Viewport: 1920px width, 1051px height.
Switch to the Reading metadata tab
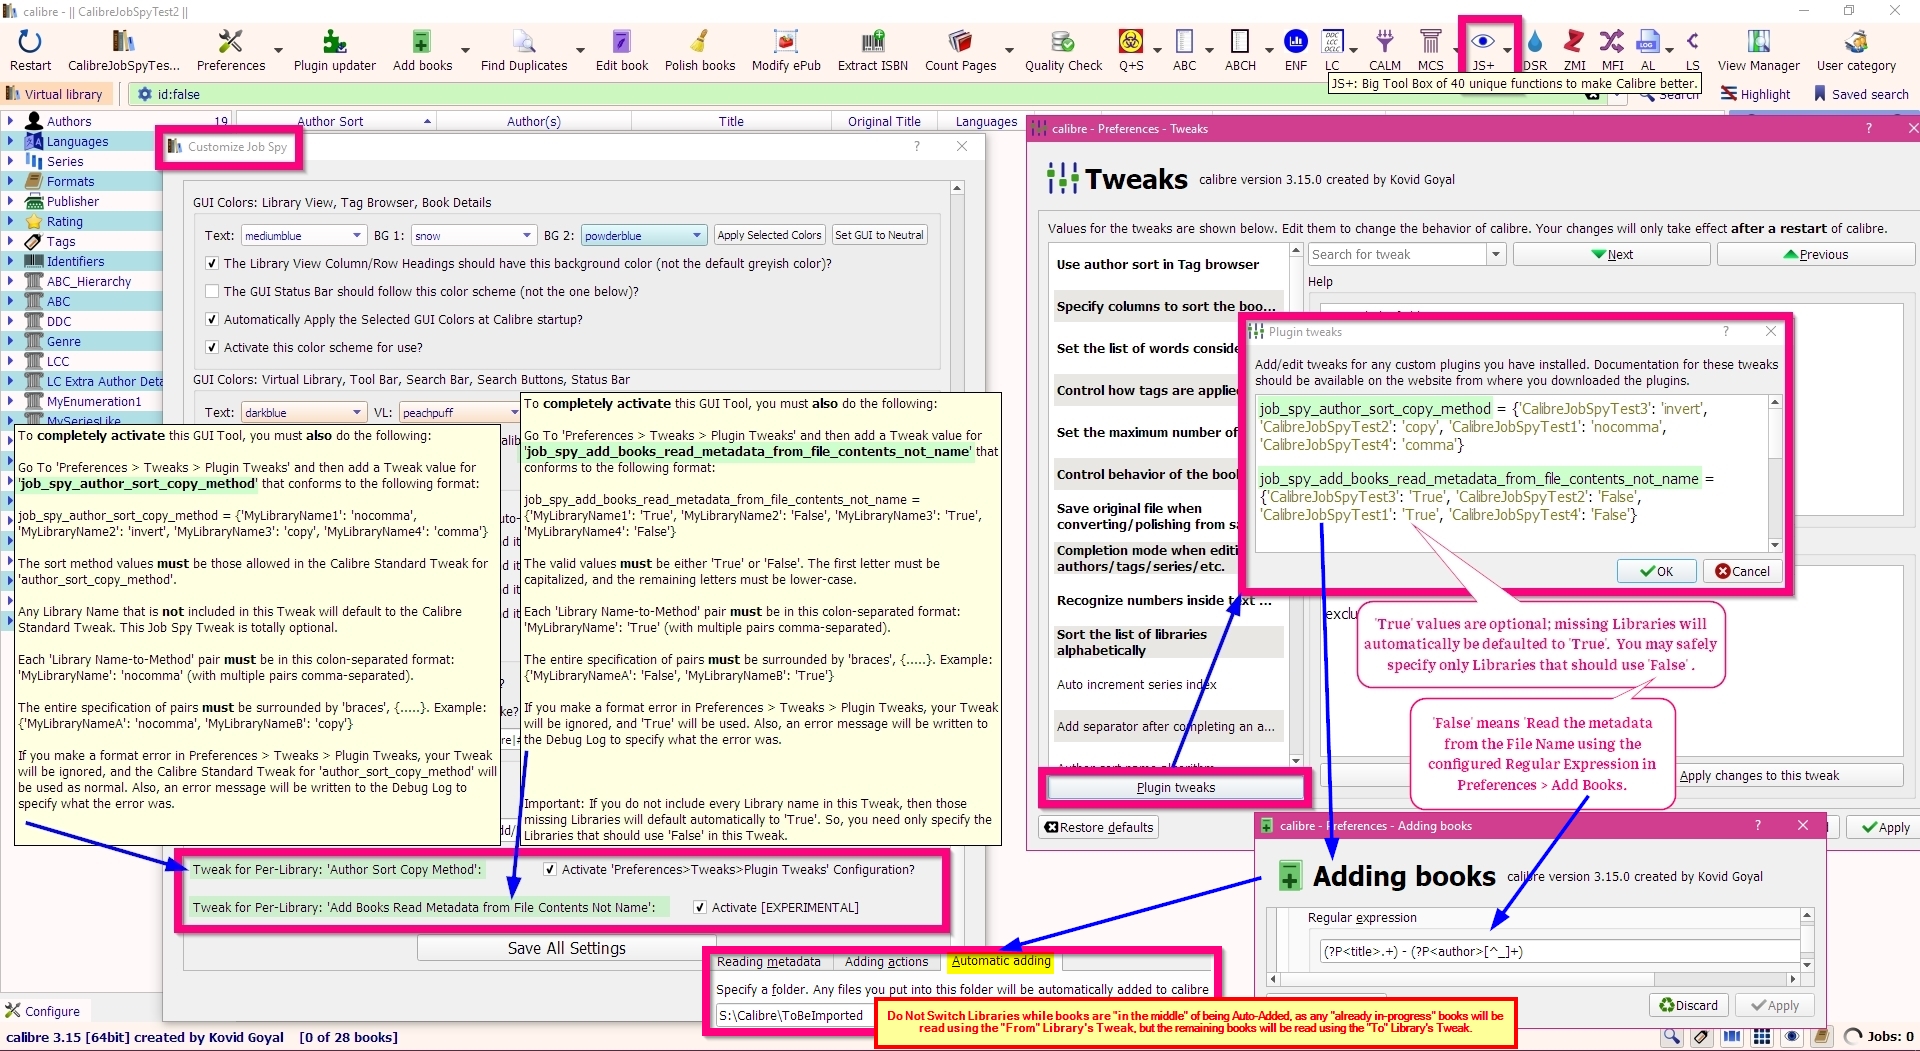[x=769, y=962]
